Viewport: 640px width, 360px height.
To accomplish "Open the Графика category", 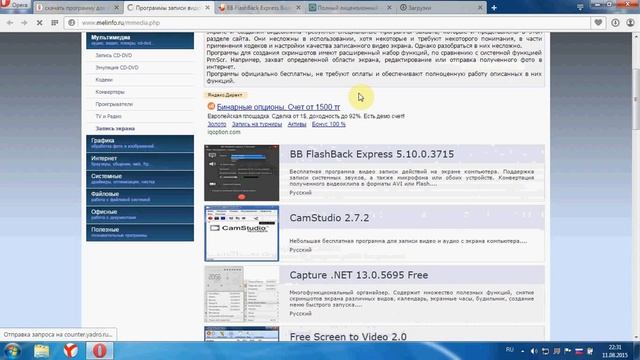I will [140, 143].
